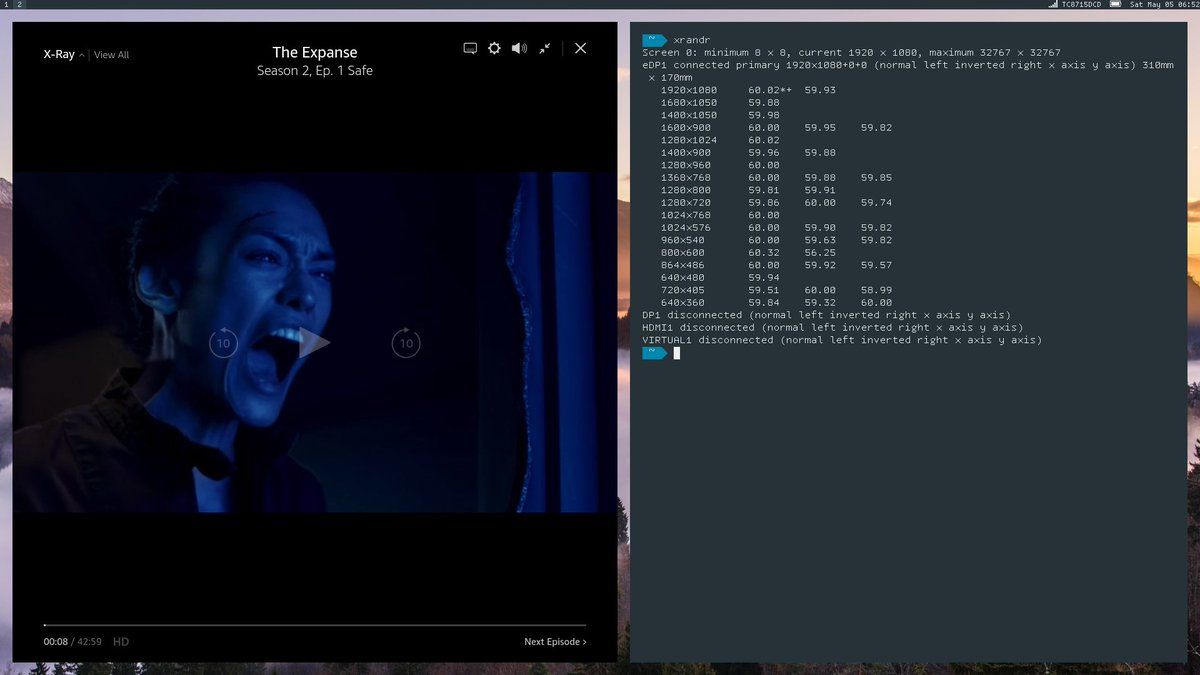Click the HDMI1 disconnected line
This screenshot has width=1200, height=675.
(x=832, y=328)
